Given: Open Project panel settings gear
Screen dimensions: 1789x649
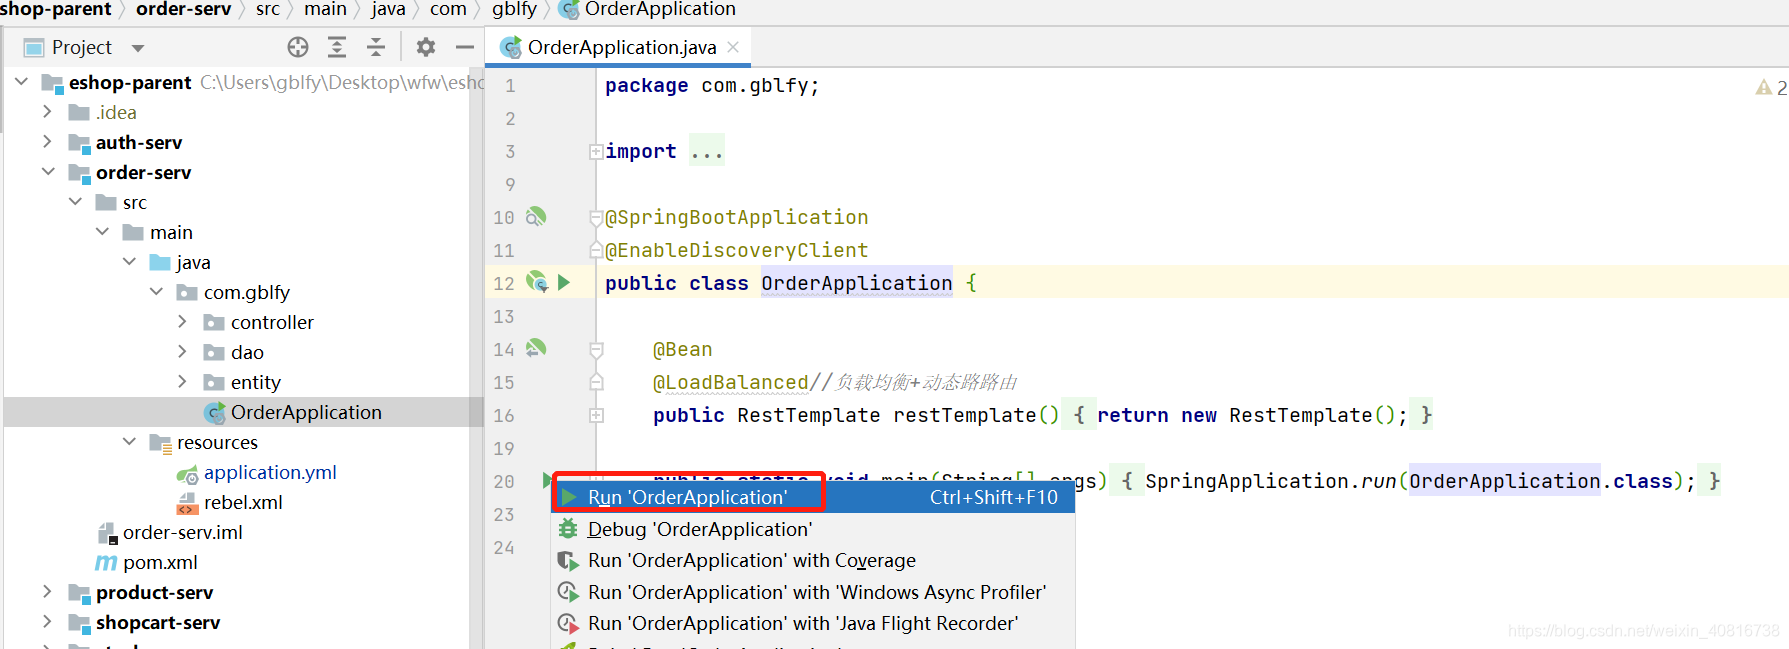Looking at the screenshot, I should 426,47.
